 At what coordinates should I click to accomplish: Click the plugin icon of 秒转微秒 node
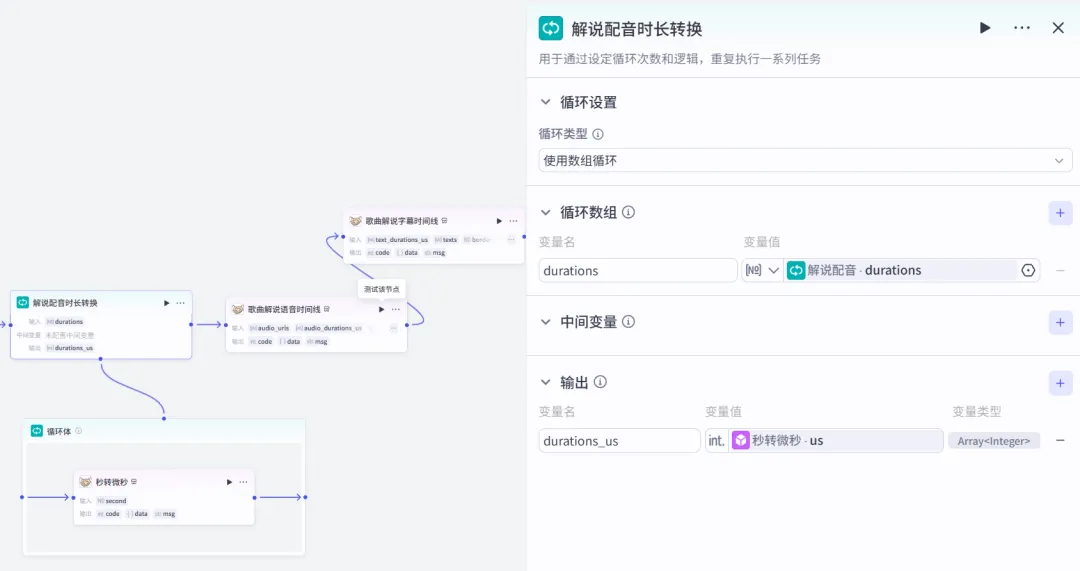pos(85,482)
